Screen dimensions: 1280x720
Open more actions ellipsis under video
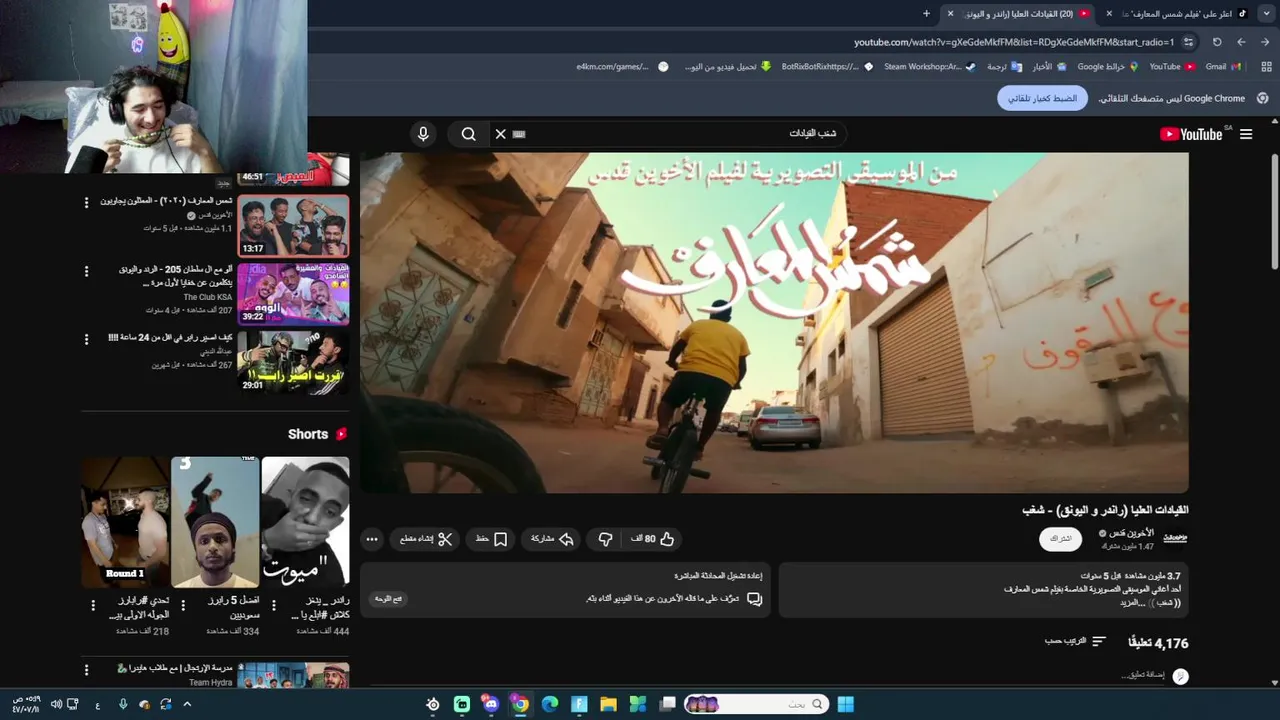[x=372, y=539]
